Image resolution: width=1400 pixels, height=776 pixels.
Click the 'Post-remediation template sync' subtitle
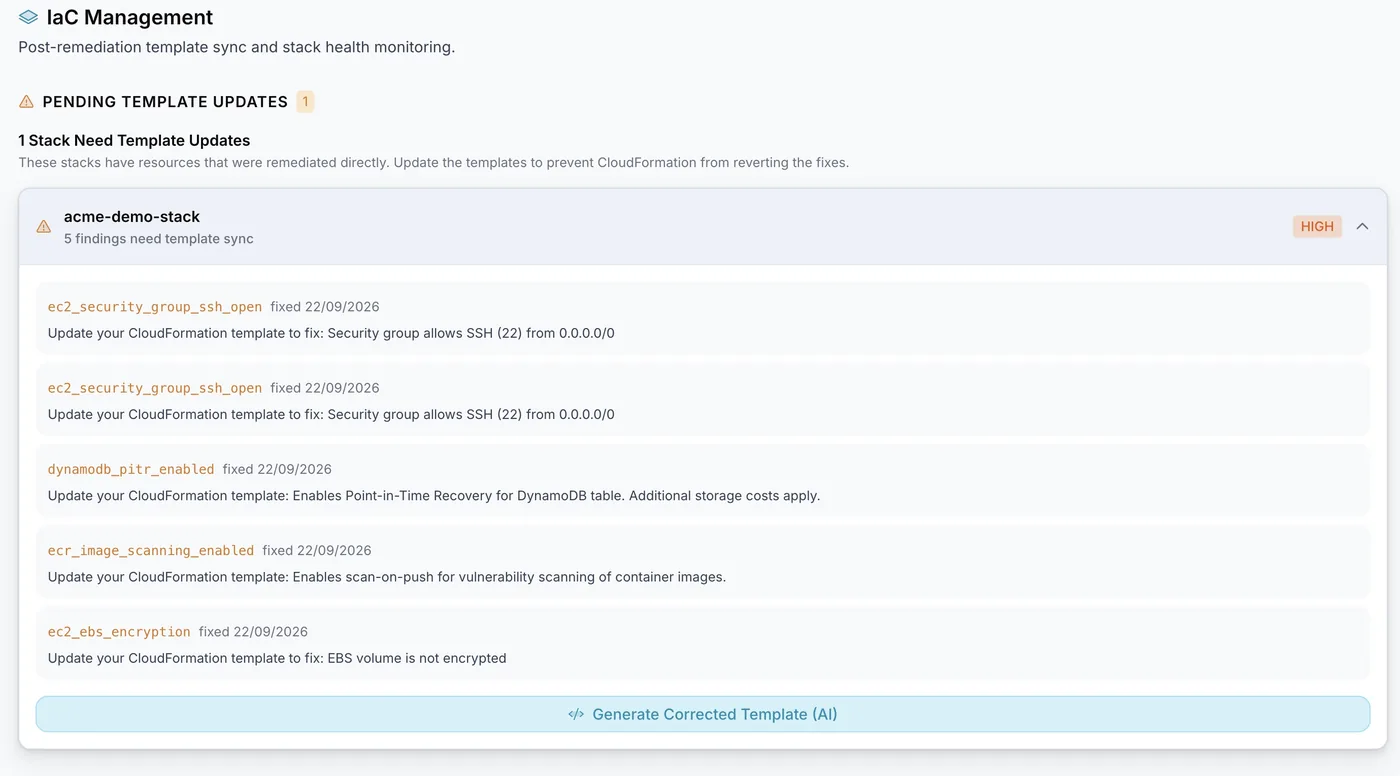[x=237, y=47]
